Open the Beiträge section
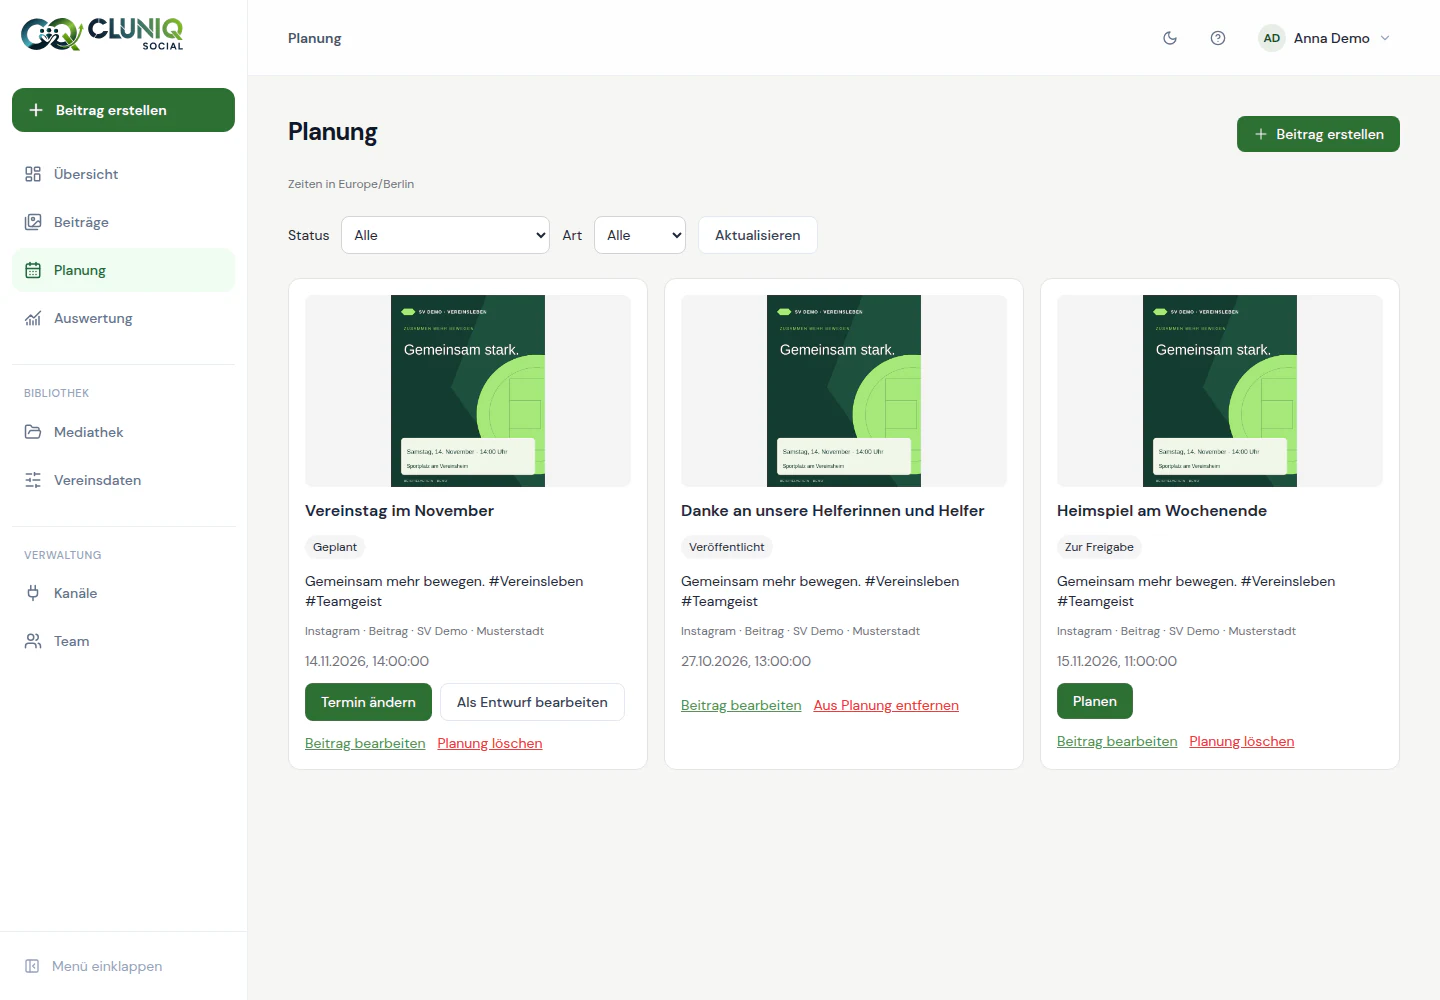The width and height of the screenshot is (1440, 1000). point(123,222)
